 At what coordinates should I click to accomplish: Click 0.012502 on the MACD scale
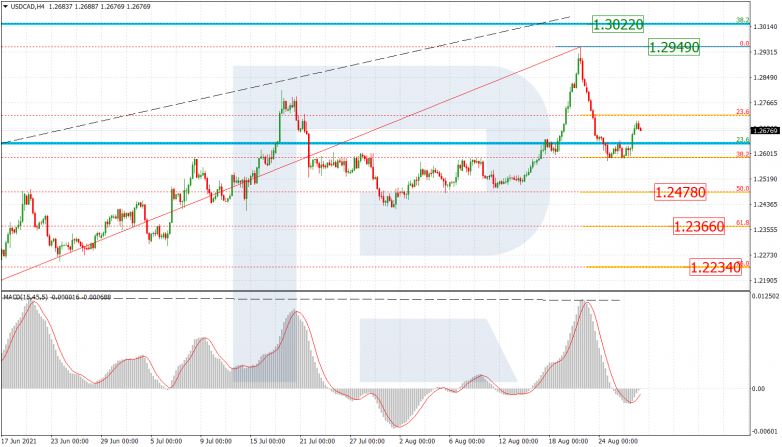tap(765, 296)
